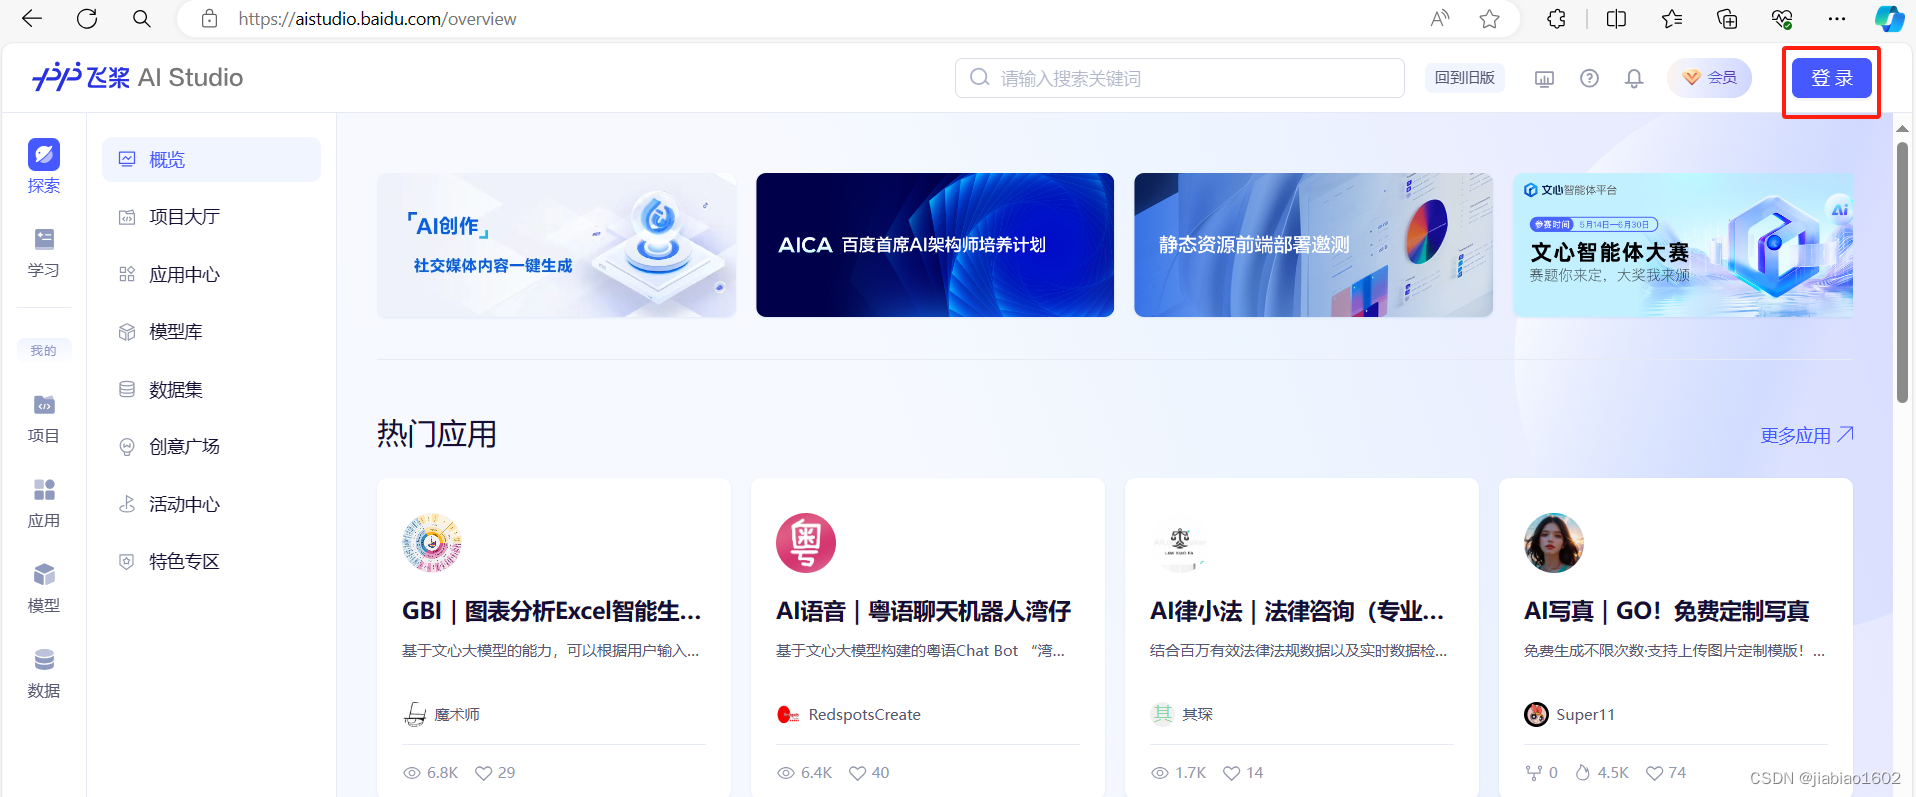Open 特色专区 menu item
Viewport: 1916px width, 797px height.
click(211, 562)
